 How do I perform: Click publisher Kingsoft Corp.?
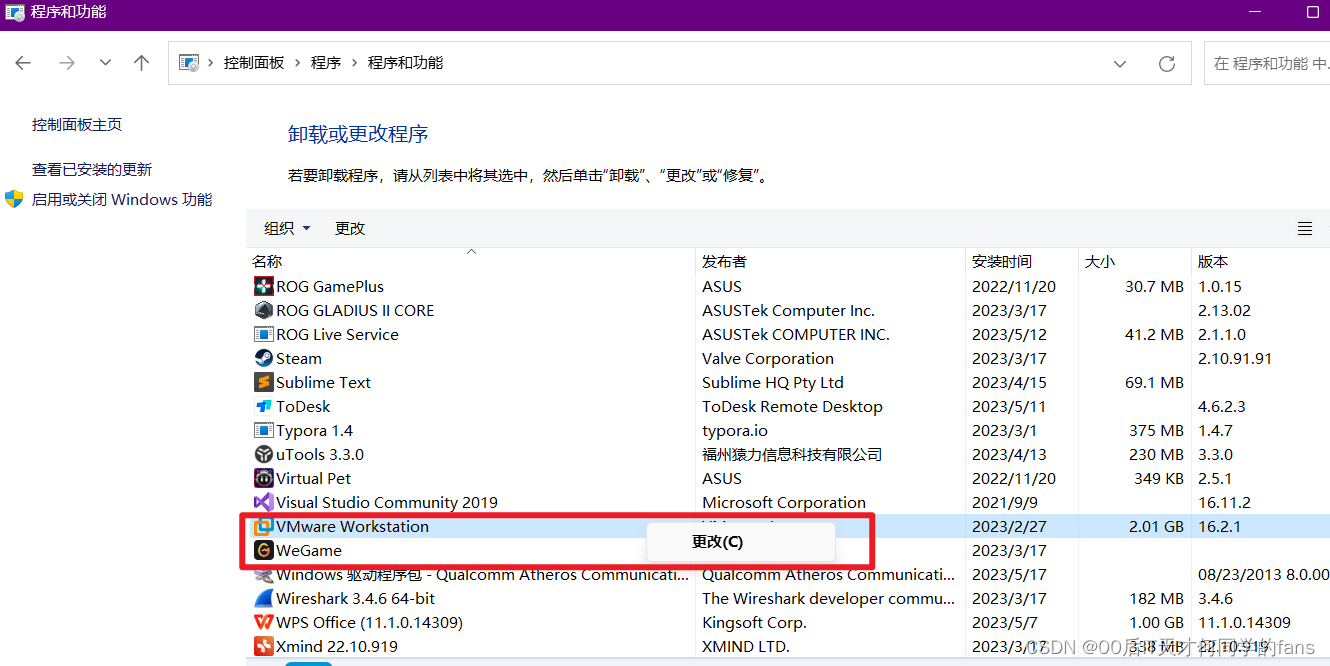[x=754, y=622]
